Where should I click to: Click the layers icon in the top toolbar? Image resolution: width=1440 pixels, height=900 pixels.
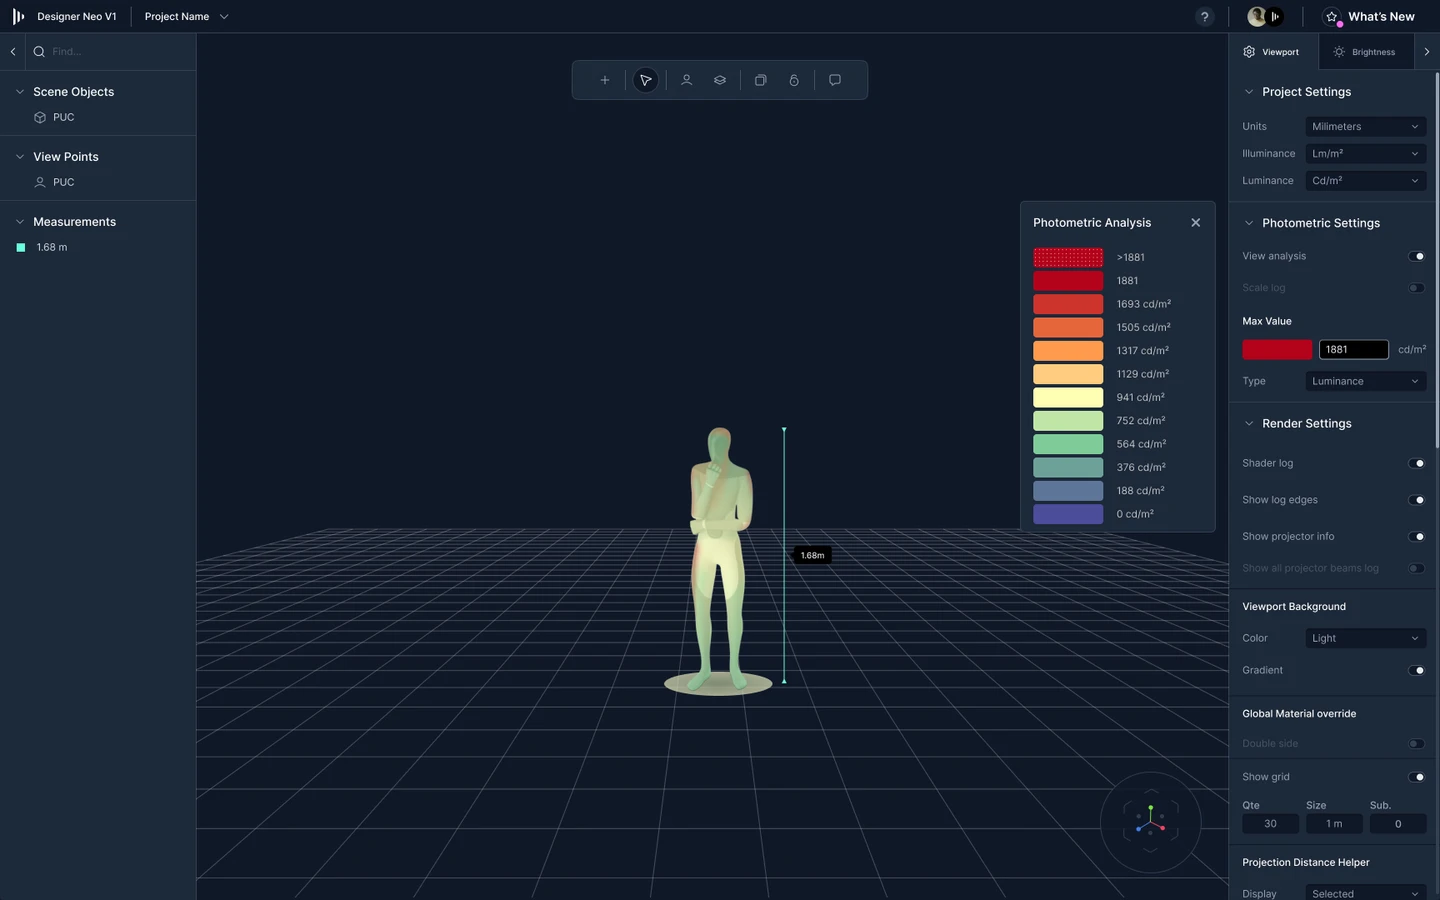(x=720, y=80)
